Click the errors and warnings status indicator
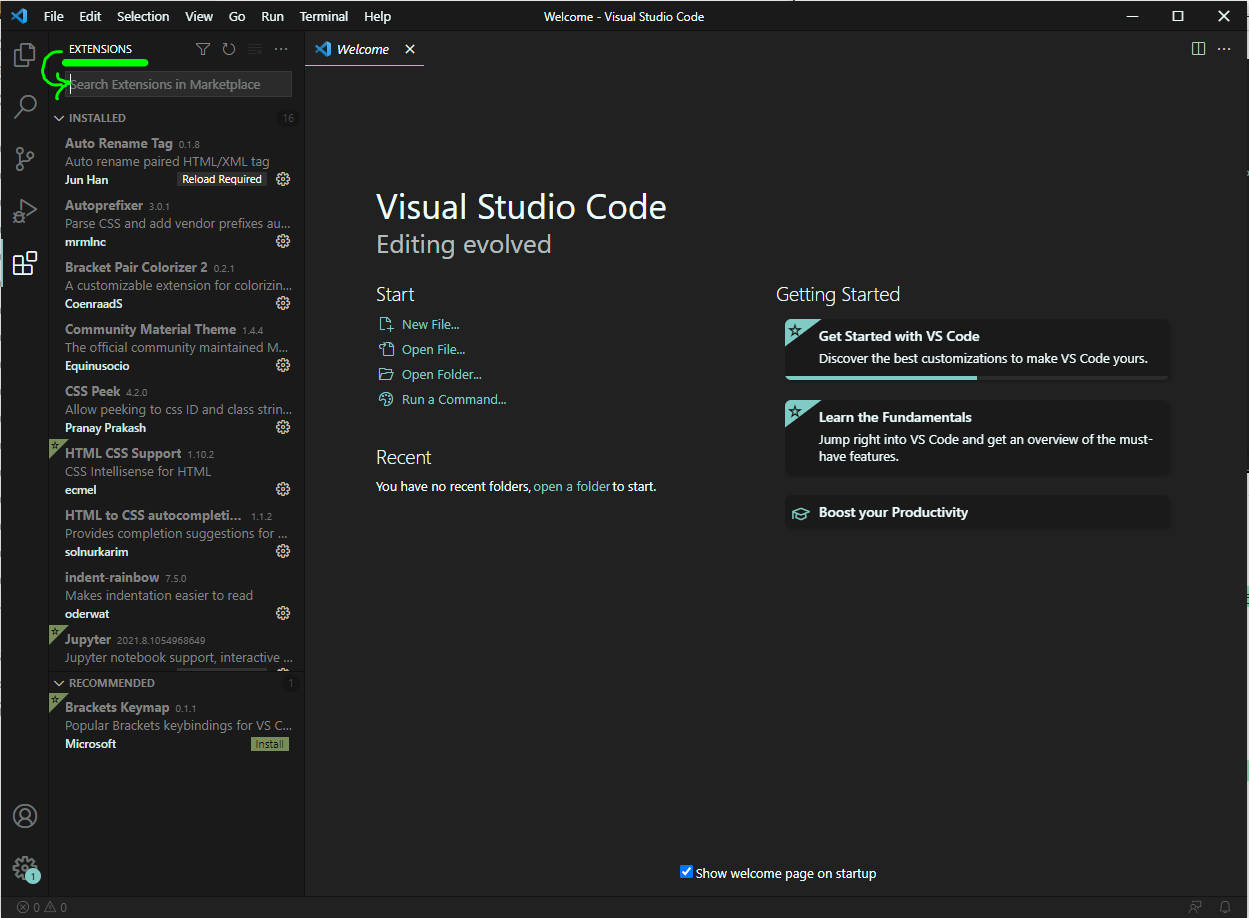The height and width of the screenshot is (918, 1249). 42,907
